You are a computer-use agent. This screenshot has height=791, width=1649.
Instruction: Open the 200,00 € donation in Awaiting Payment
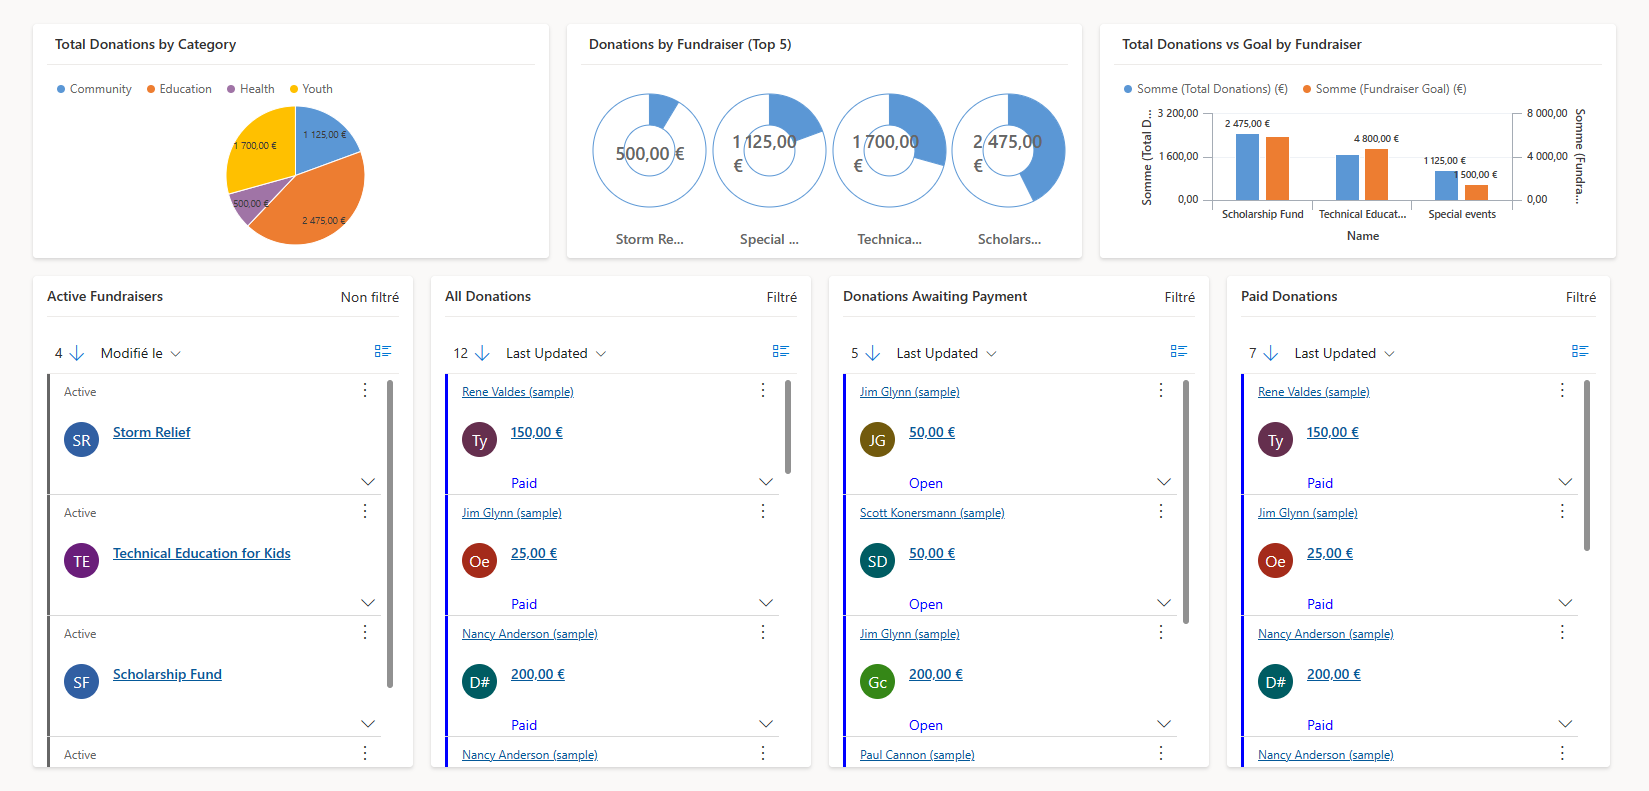coord(935,674)
